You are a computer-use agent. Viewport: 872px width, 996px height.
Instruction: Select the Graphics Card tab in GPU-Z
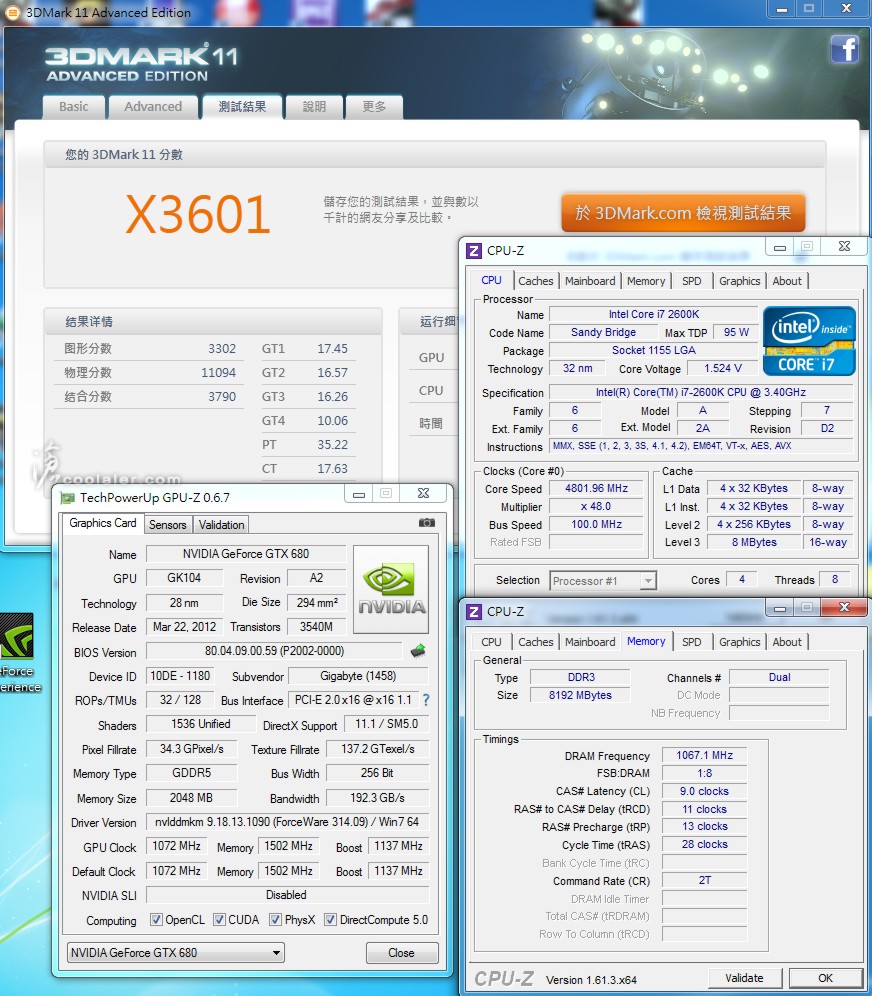coord(103,523)
